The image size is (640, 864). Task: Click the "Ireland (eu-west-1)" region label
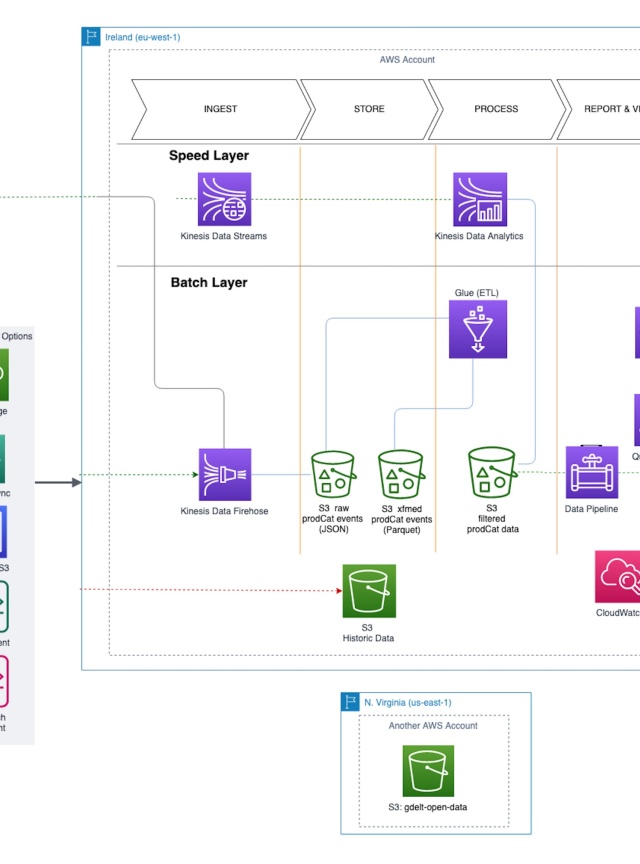pos(143,37)
